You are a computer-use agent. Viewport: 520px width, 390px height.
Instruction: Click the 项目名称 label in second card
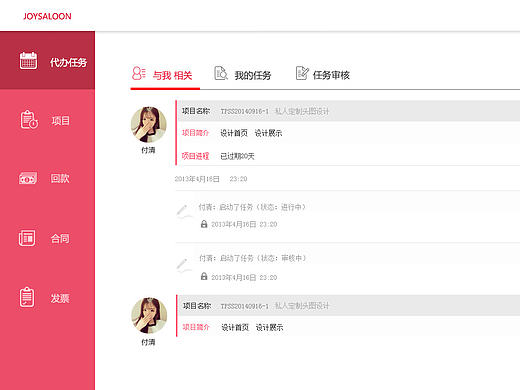coord(197,305)
